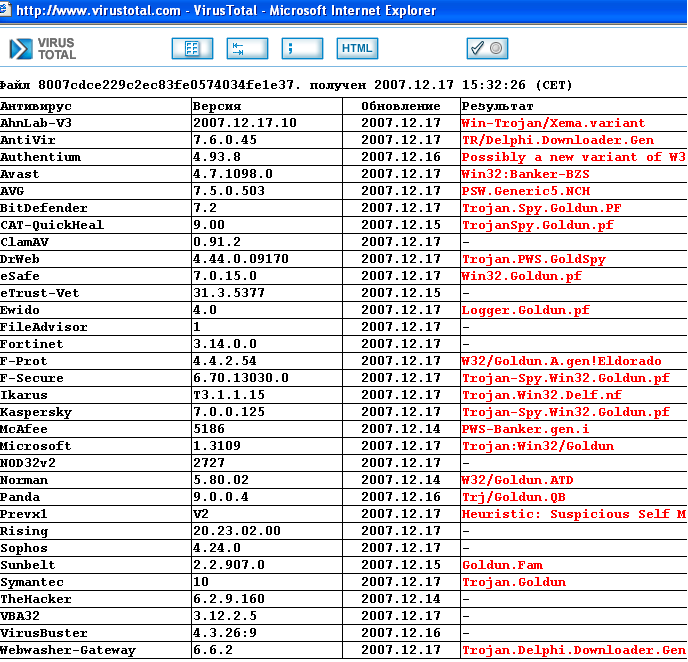Click AVG result PSW.Generic5.NCH

[526, 191]
